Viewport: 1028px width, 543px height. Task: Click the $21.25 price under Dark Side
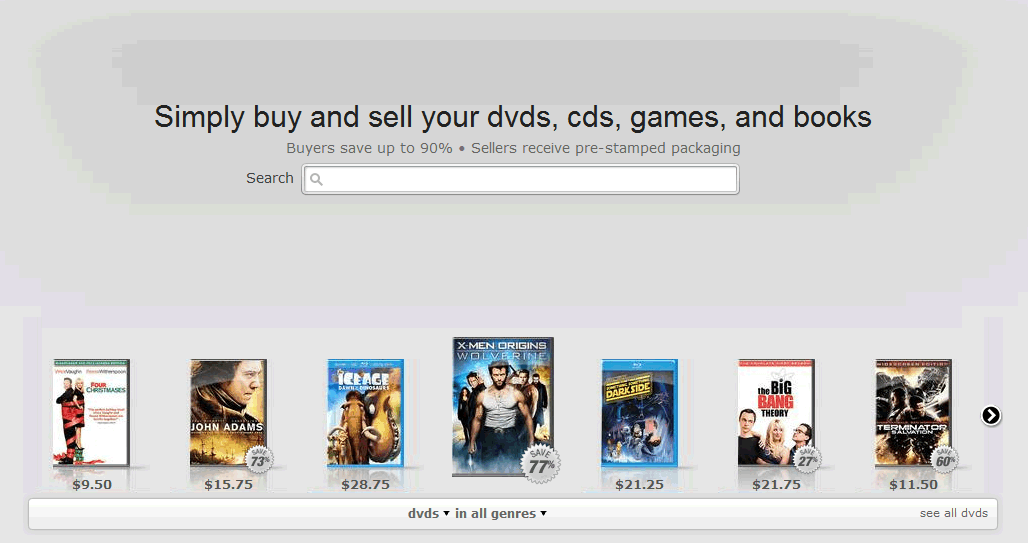[639, 485]
